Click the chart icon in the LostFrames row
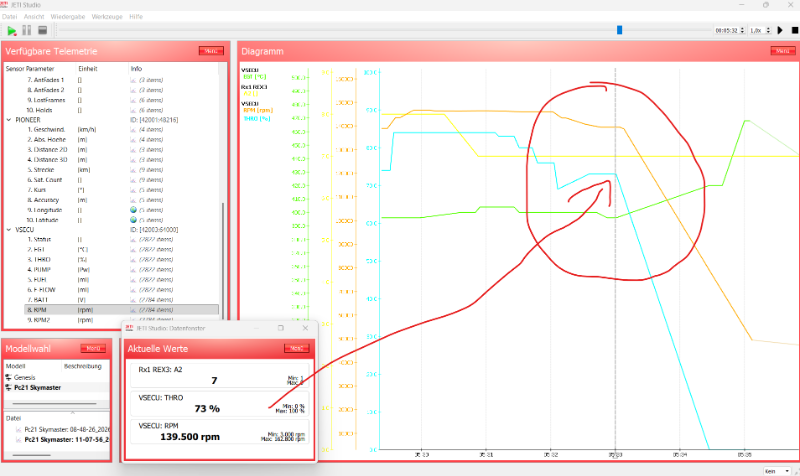 (133, 100)
